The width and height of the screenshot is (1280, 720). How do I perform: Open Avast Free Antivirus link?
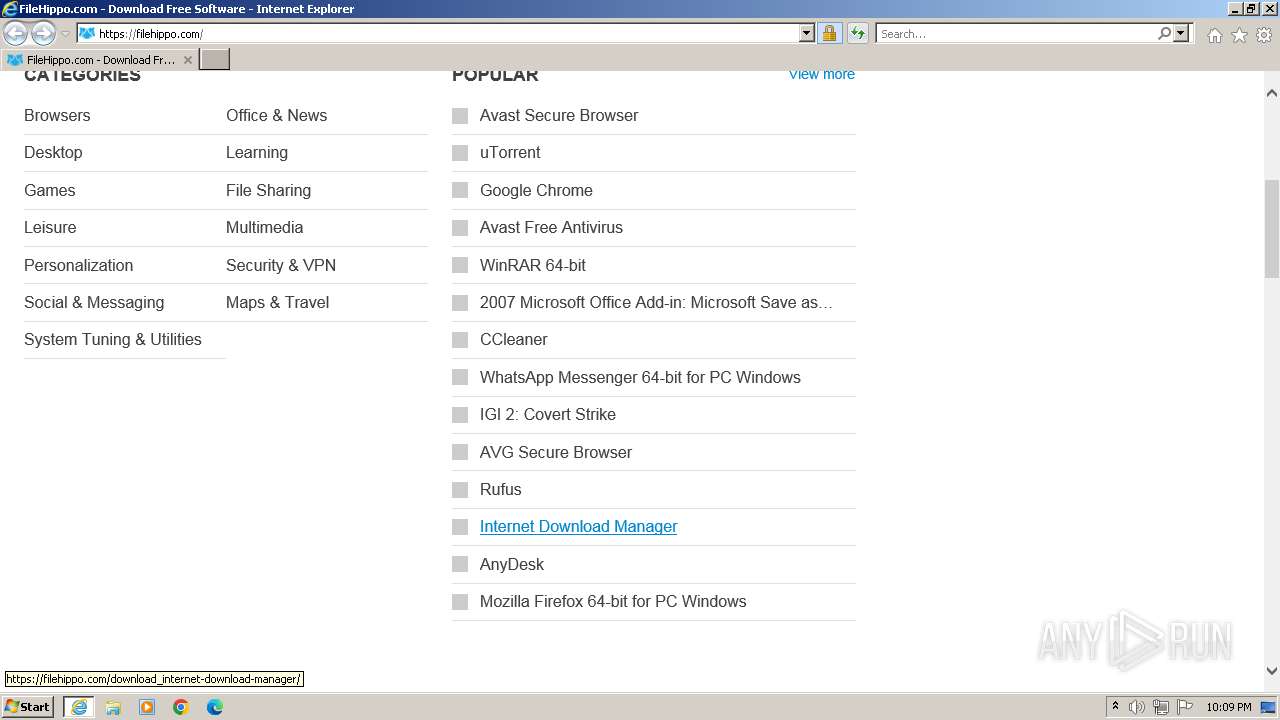coord(551,227)
